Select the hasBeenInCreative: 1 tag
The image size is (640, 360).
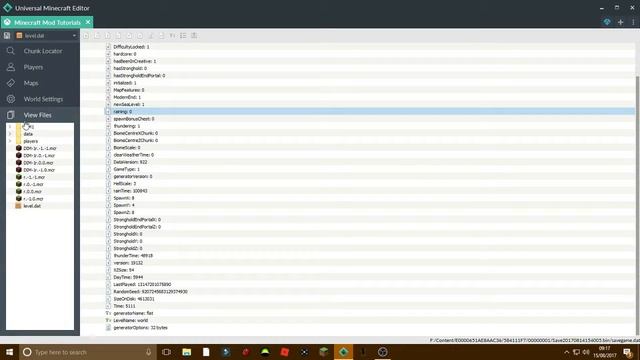click(x=135, y=61)
